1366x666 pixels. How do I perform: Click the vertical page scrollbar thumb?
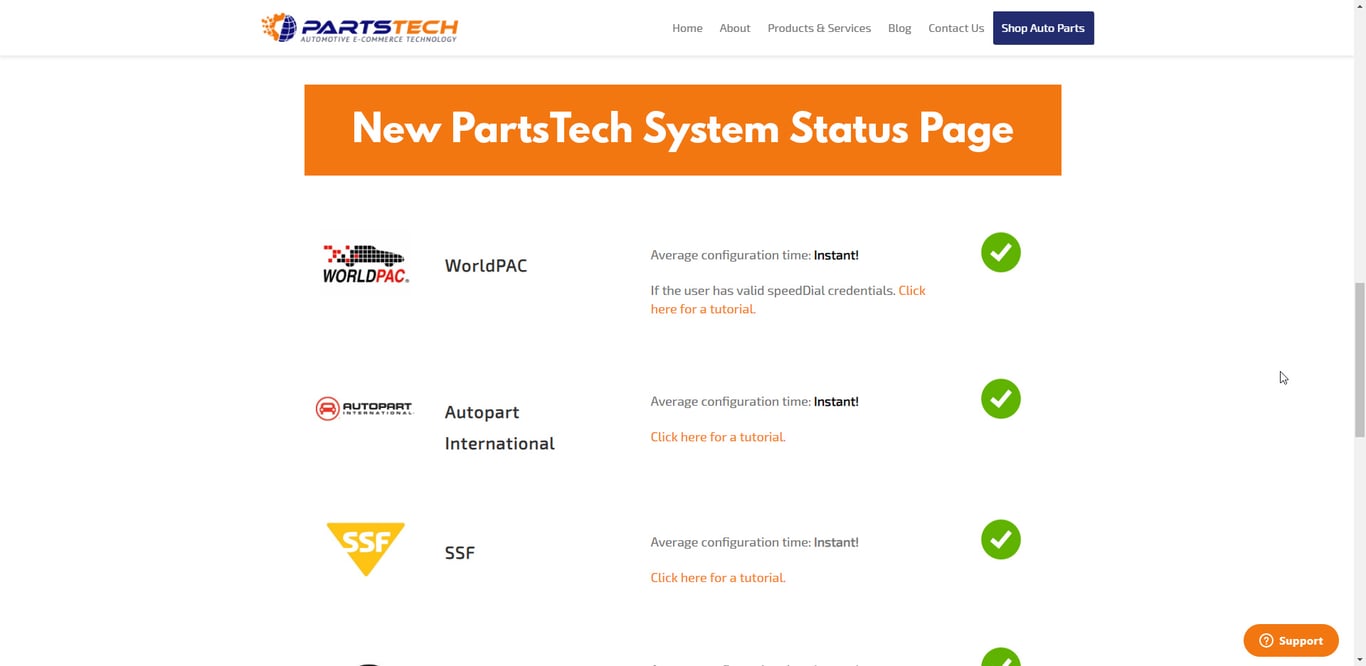click(x=1359, y=360)
